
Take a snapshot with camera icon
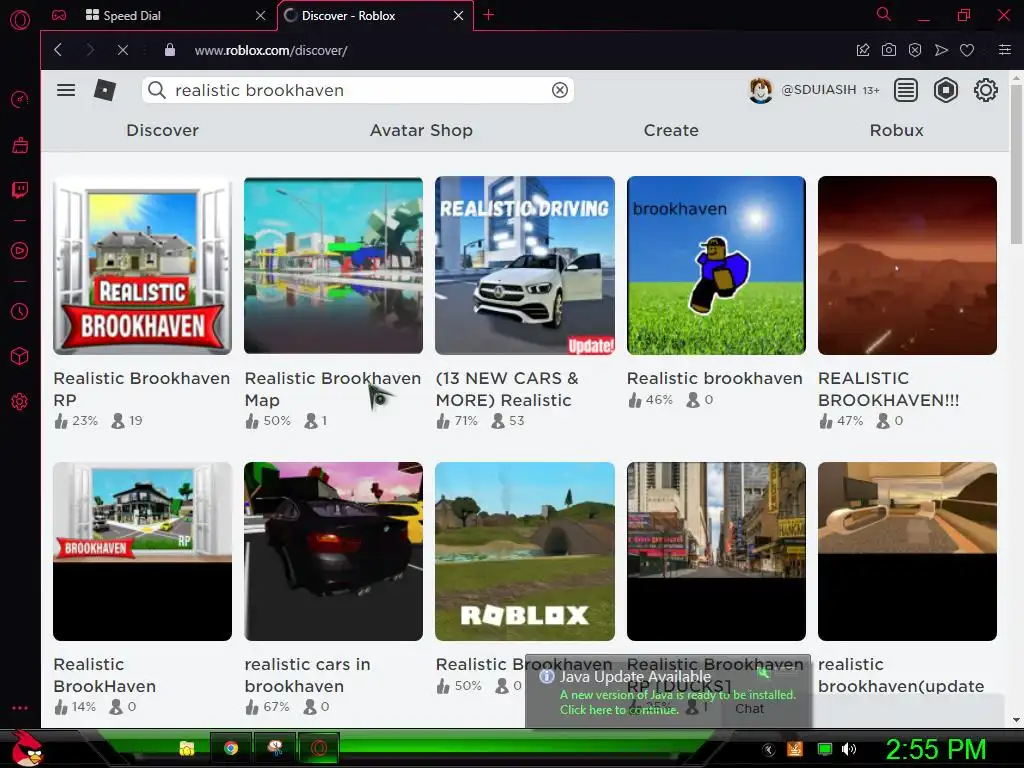[x=889, y=50]
